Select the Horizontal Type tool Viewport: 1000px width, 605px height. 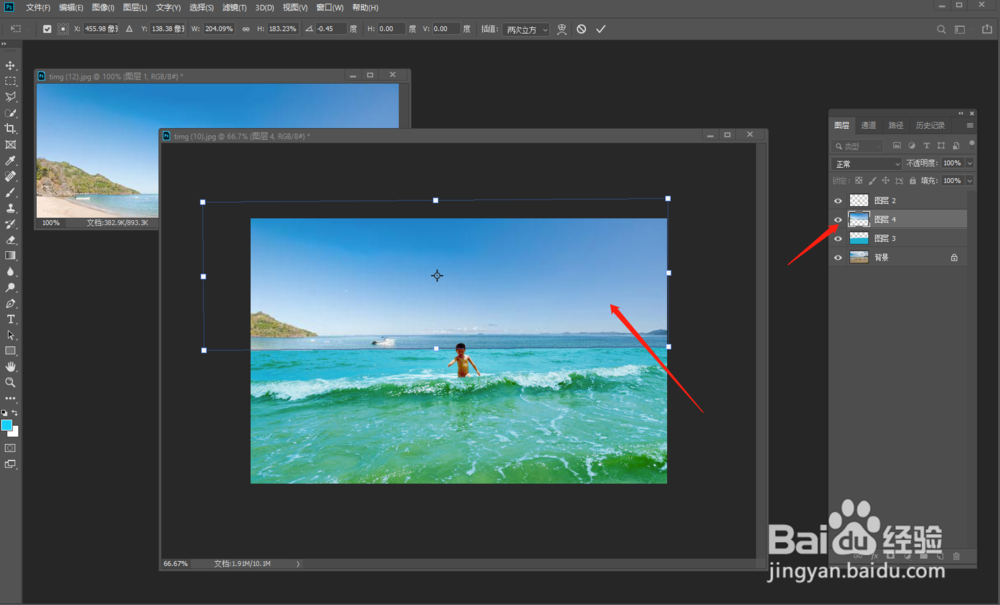[10, 319]
